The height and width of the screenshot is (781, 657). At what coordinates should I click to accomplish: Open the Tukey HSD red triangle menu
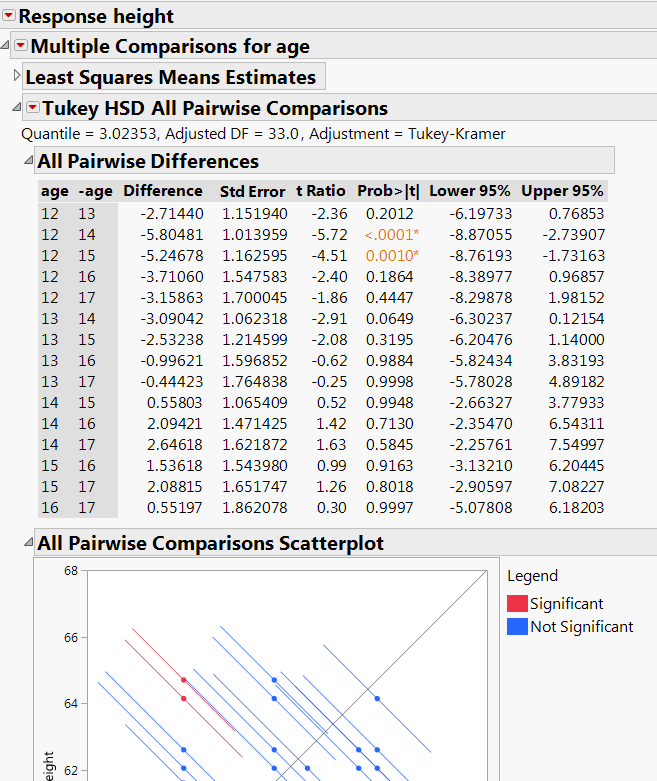(33, 107)
